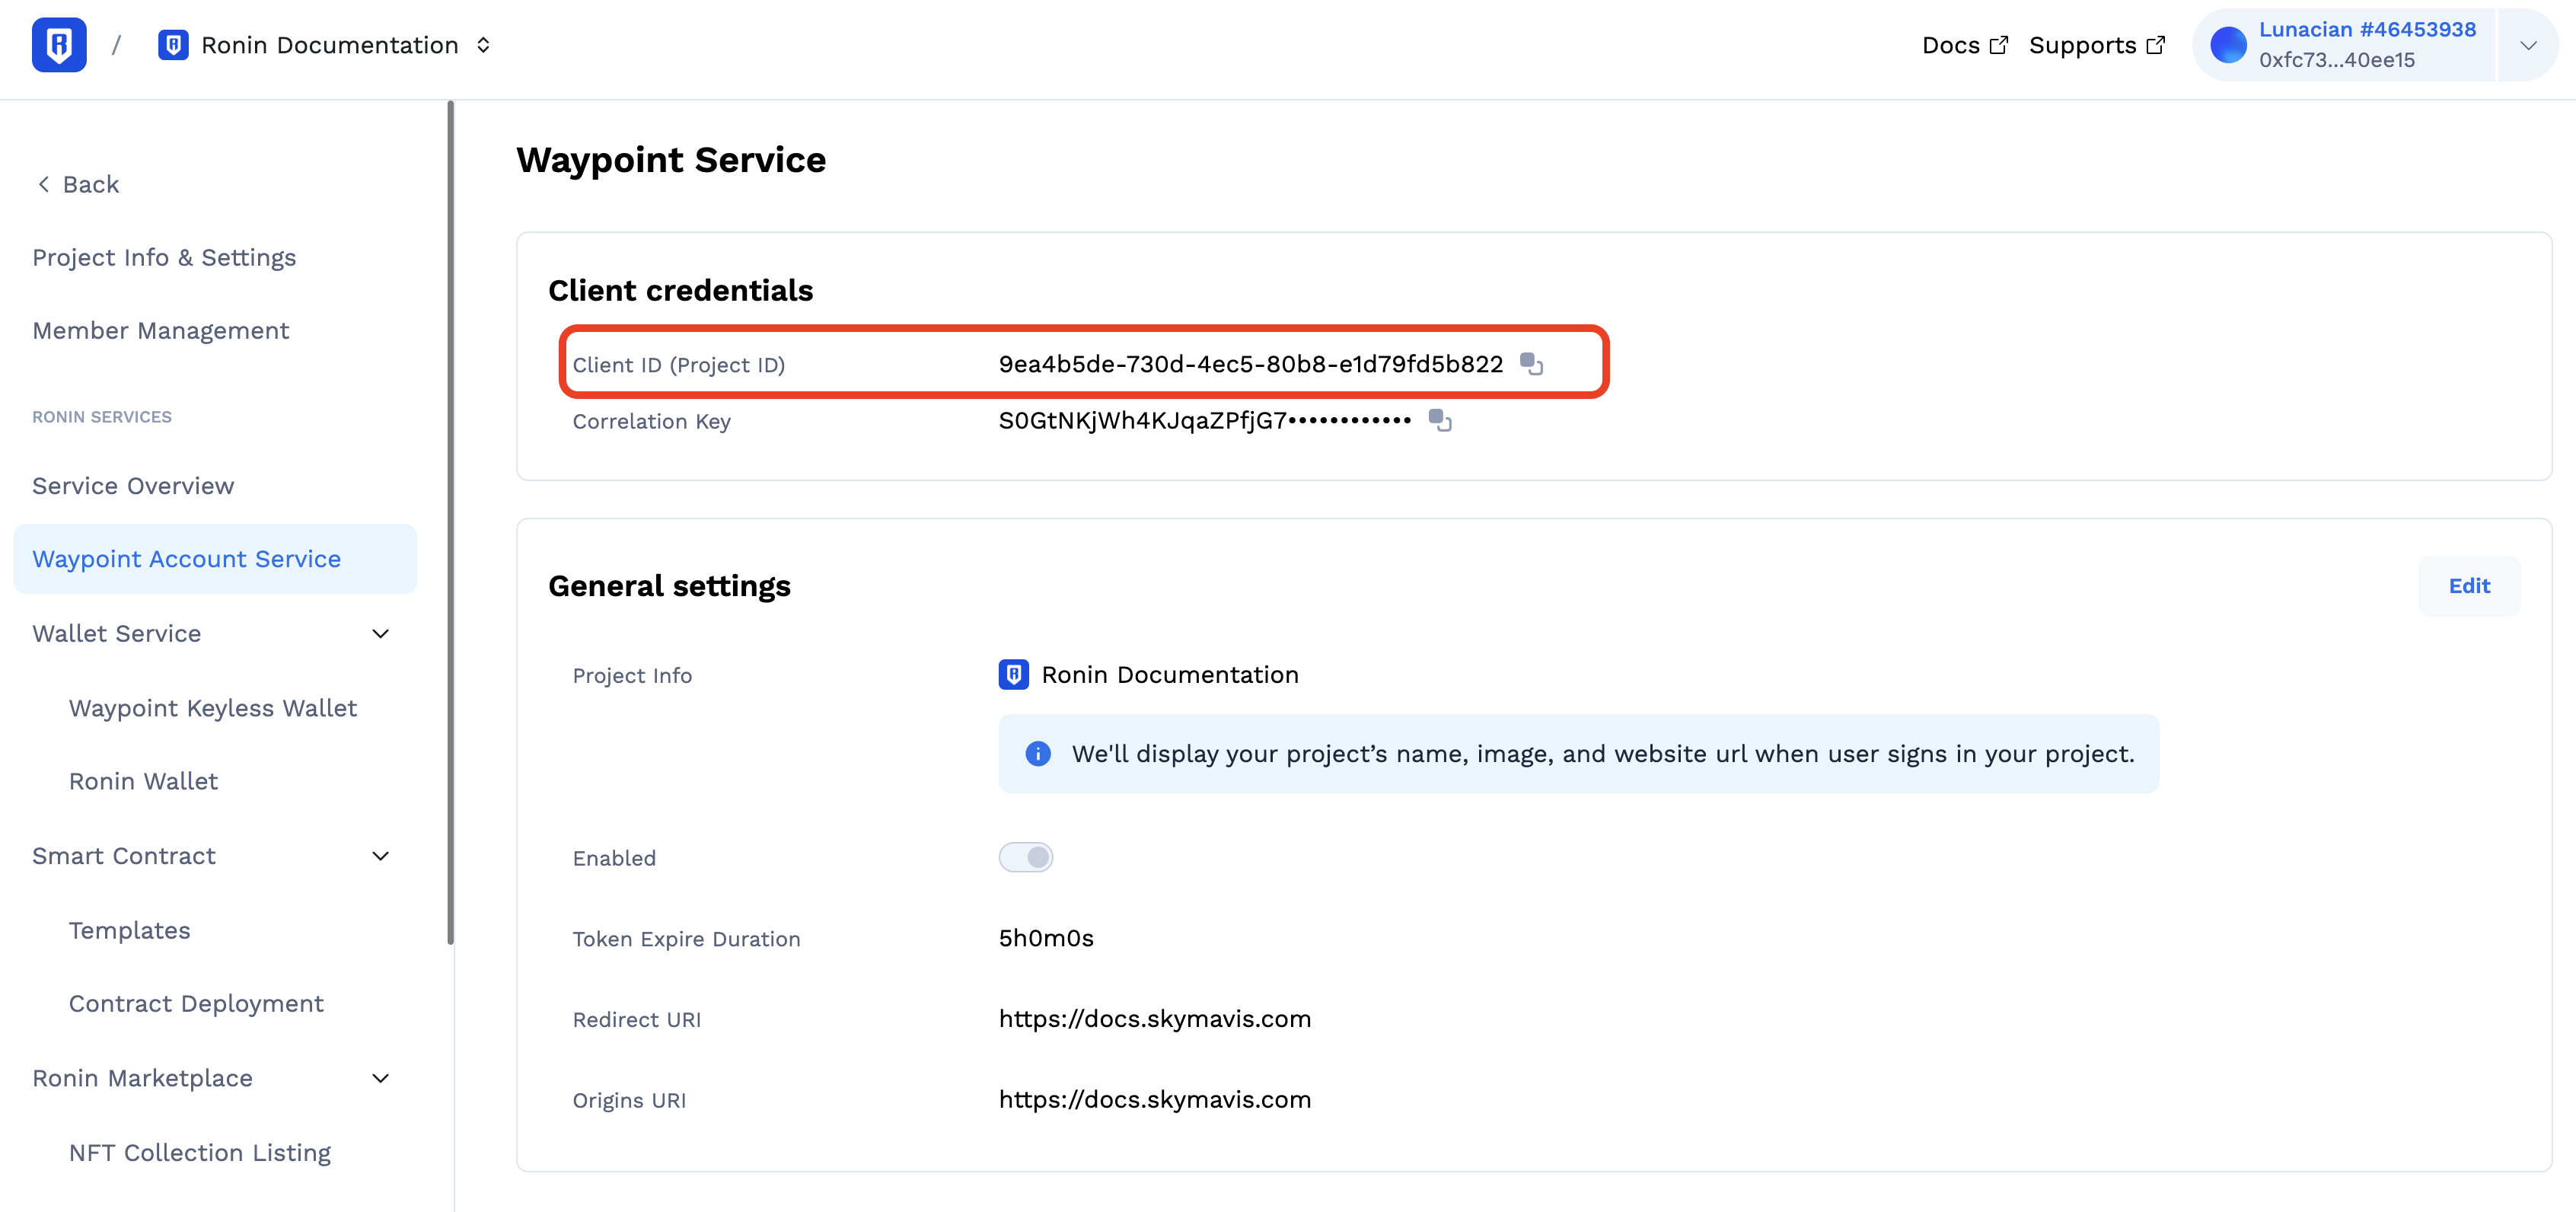Screen dimensions: 2576x1212
Task: Click the Ronin shield logo at top left
Action: 59,45
